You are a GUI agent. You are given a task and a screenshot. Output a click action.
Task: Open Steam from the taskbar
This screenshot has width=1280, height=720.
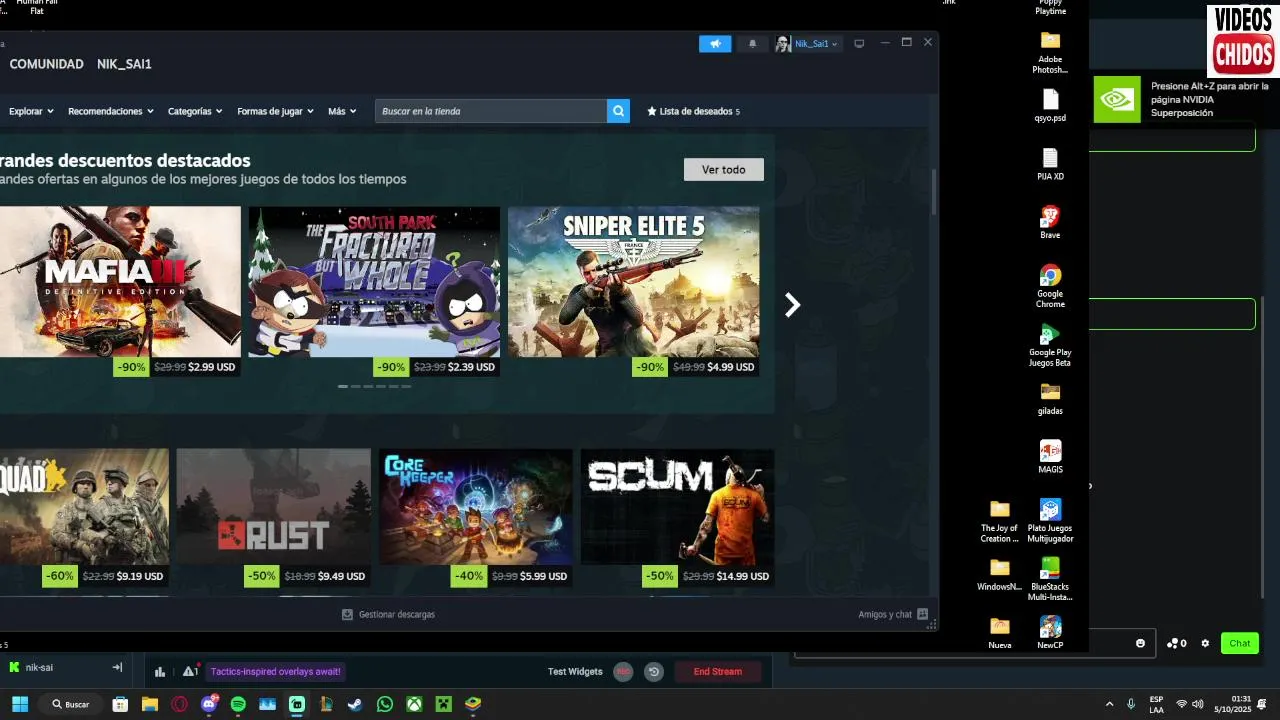[355, 704]
